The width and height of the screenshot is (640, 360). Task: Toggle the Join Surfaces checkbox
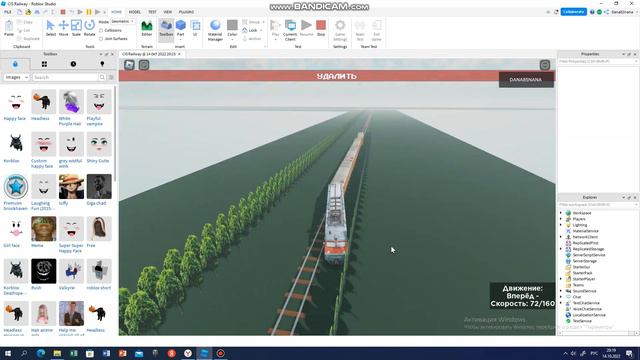[x=101, y=39]
